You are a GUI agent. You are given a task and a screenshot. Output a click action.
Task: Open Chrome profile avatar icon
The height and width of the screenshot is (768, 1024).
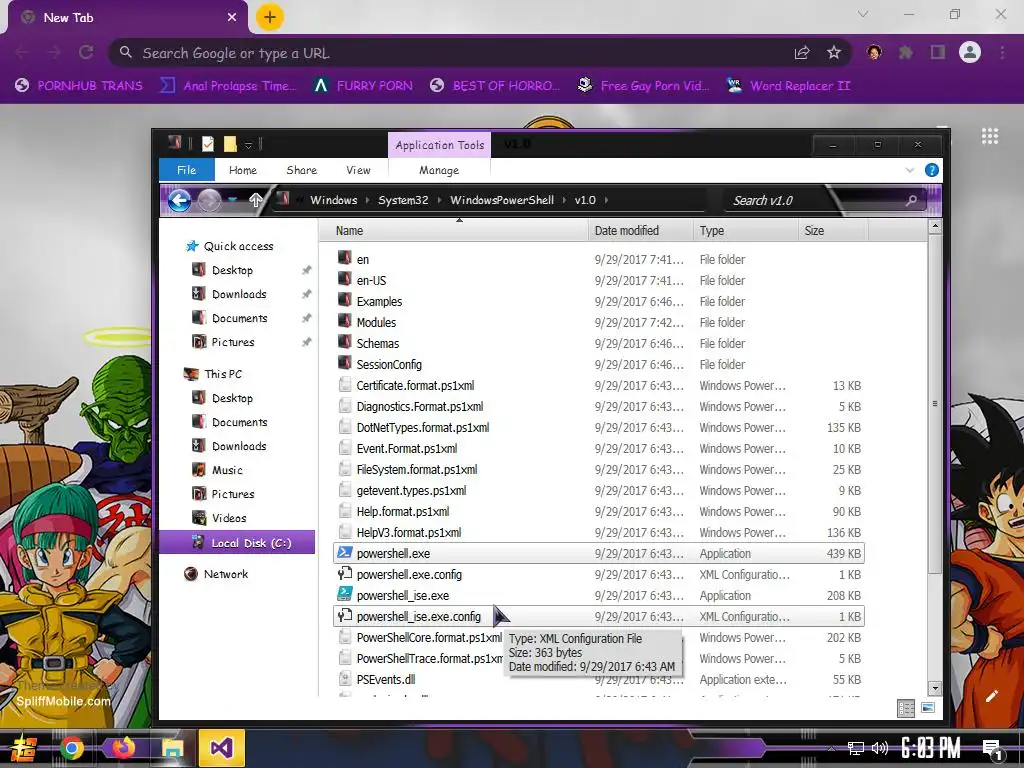[970, 52]
